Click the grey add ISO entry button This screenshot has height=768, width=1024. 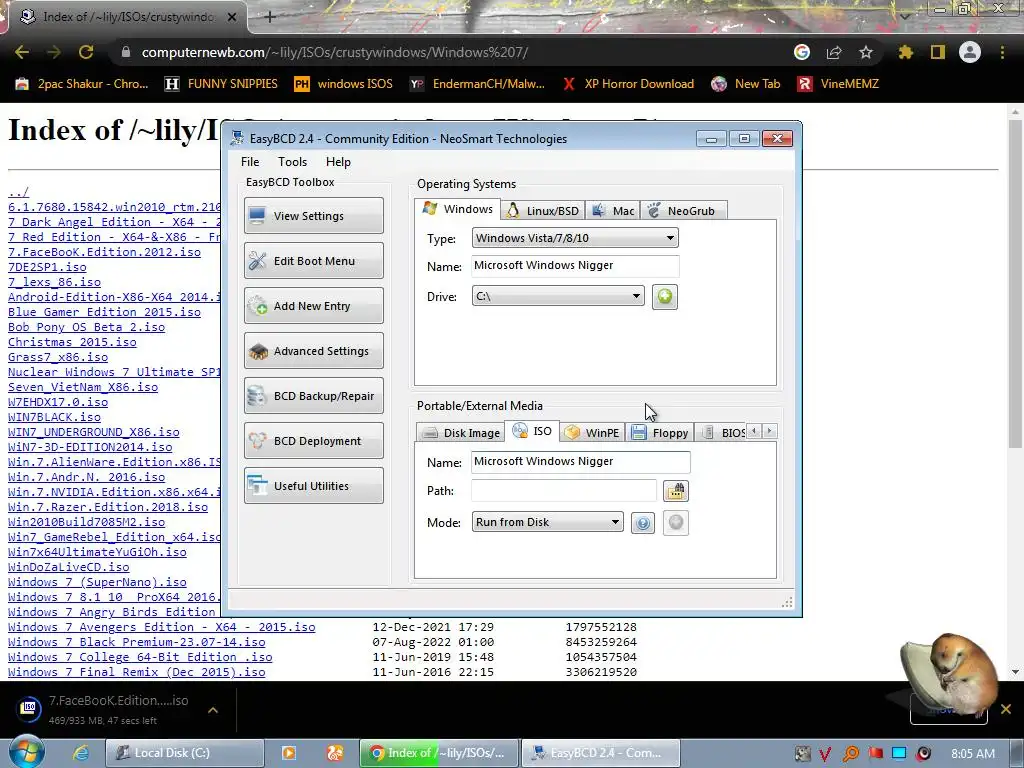point(675,522)
